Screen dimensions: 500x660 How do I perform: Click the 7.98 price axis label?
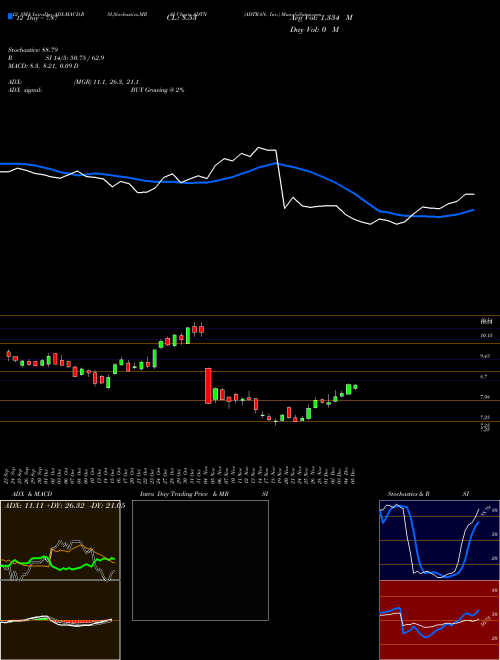point(485,397)
